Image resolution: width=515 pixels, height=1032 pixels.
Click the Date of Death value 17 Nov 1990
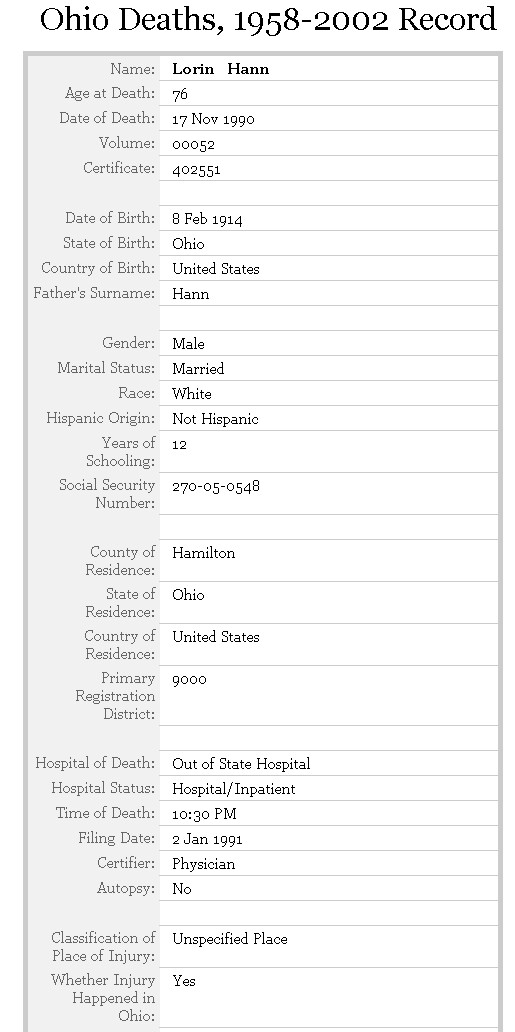[213, 119]
